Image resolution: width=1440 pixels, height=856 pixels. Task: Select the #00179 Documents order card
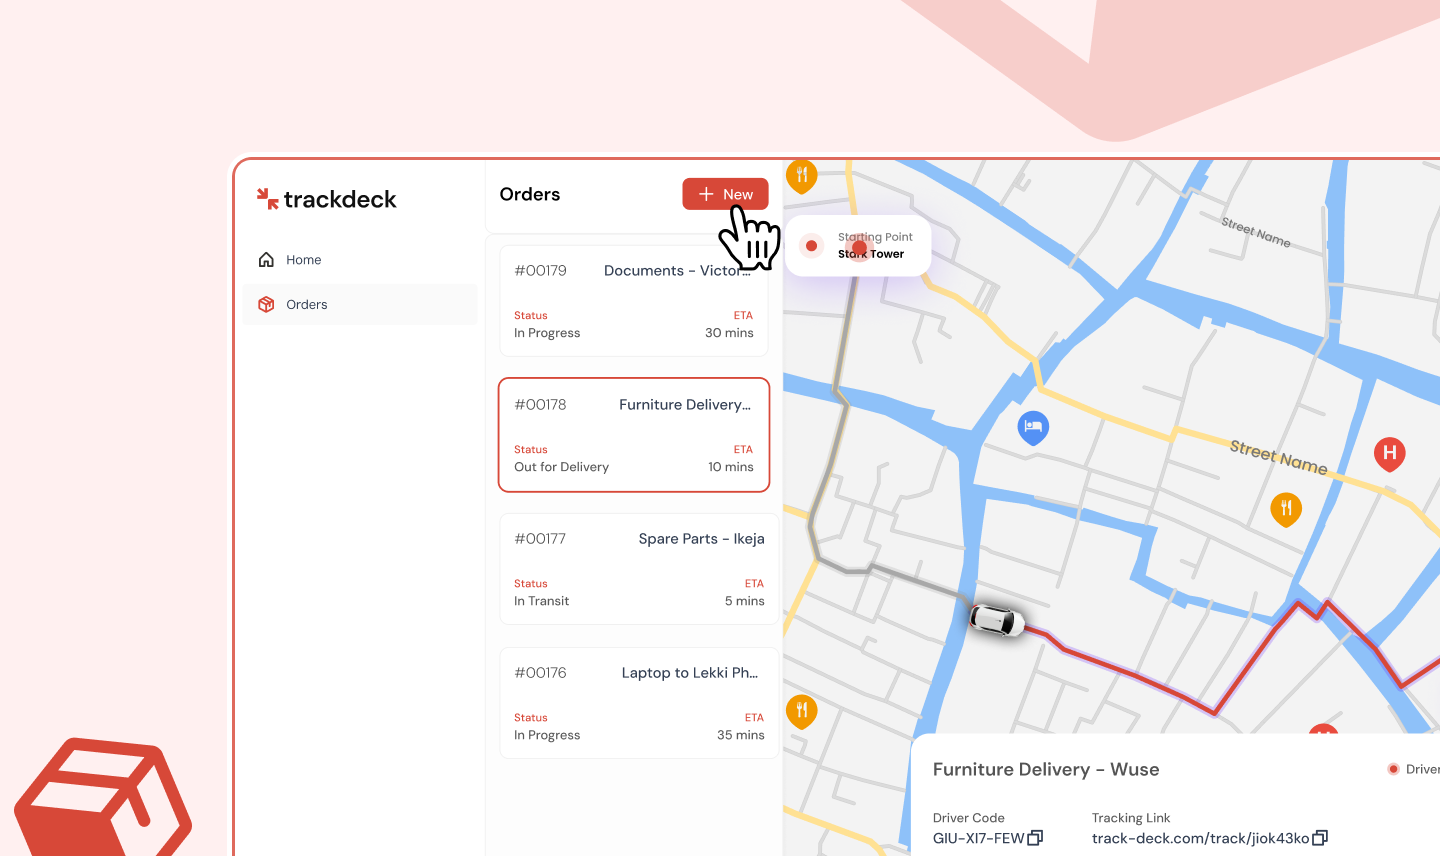click(x=634, y=300)
